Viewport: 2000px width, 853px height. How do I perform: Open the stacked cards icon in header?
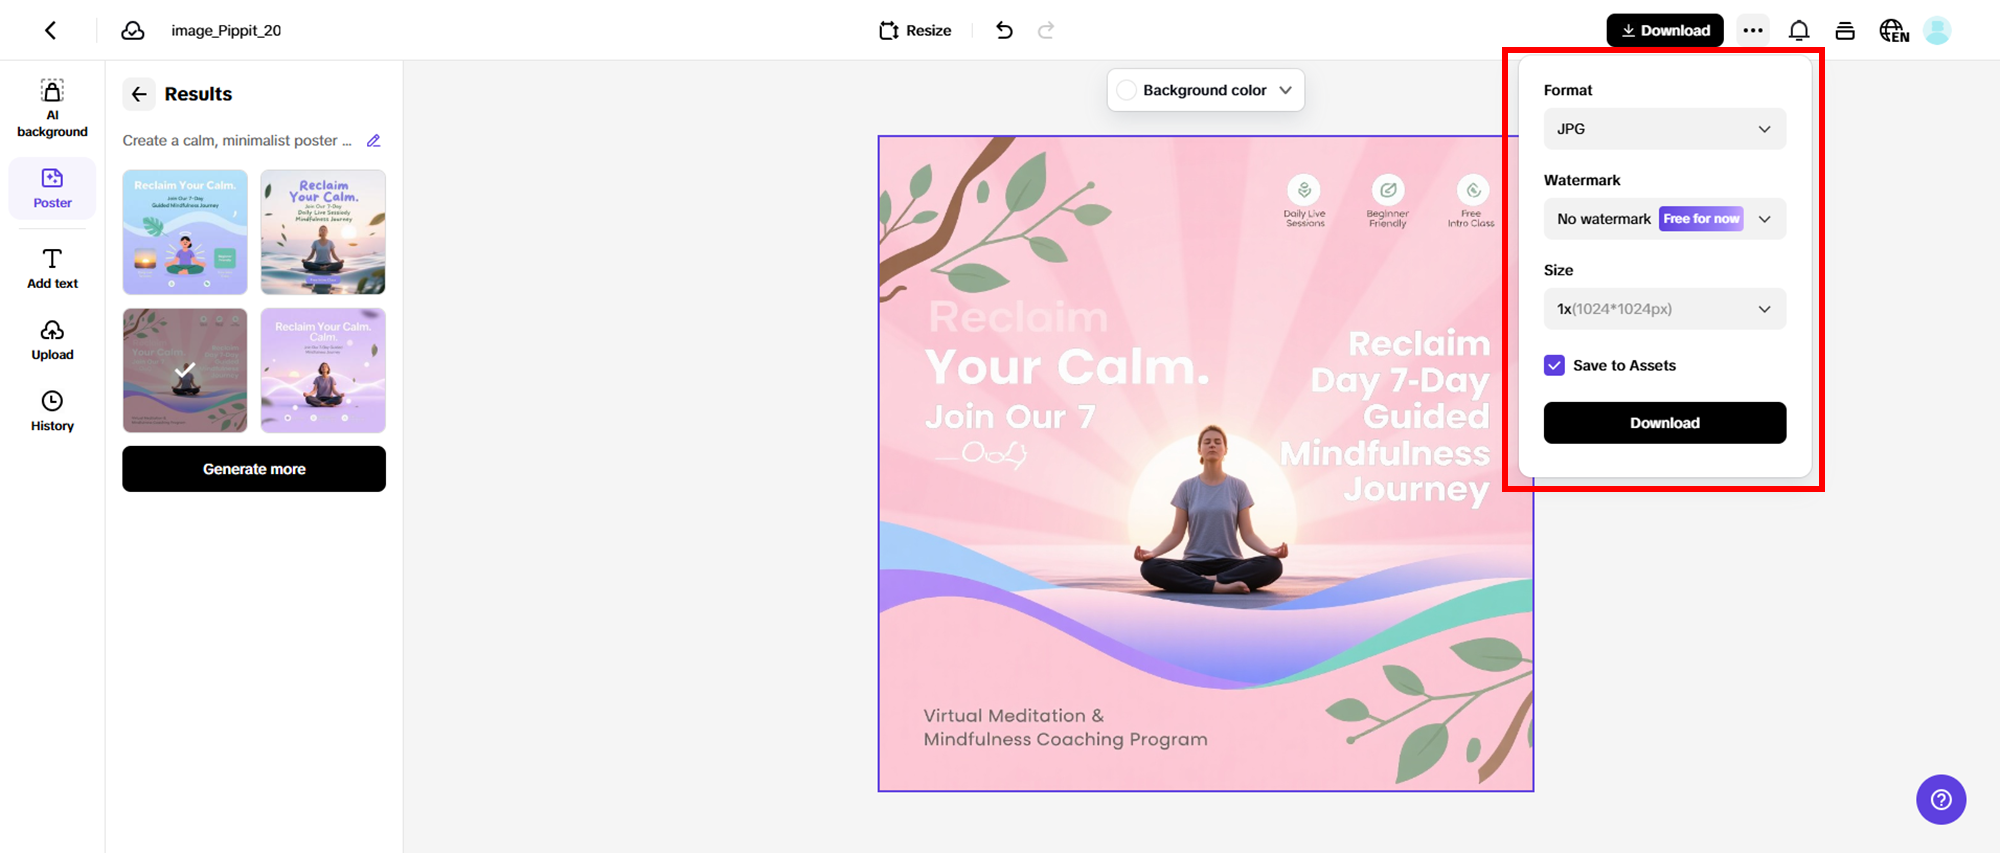(1845, 31)
